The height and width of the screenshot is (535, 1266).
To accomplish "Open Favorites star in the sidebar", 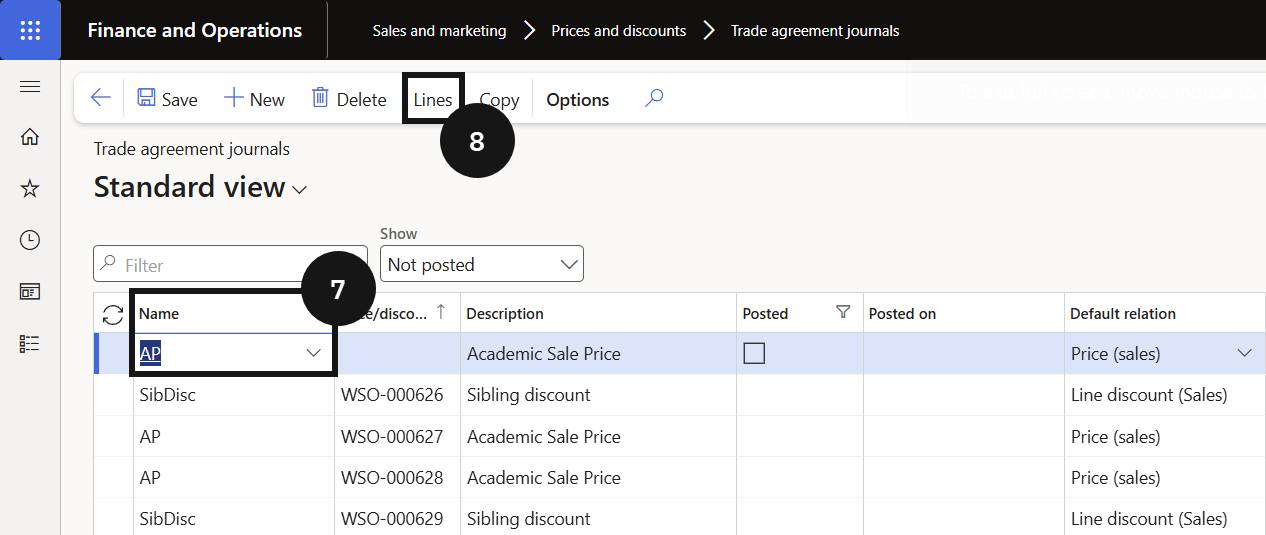I will tap(30, 188).
